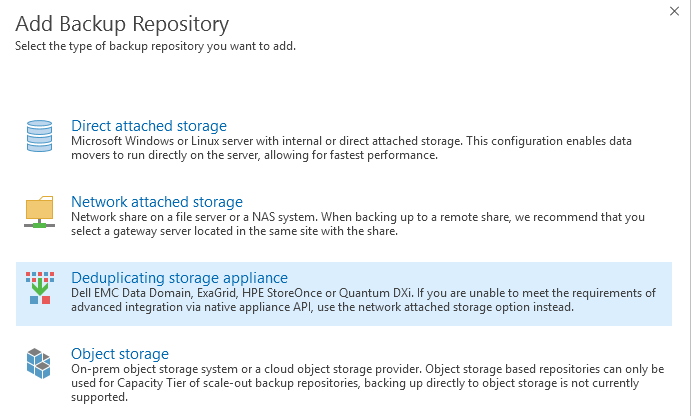Viewport: 691px width, 416px height.
Task: Click the advanced integration via native appliance API line
Action: click(323, 307)
